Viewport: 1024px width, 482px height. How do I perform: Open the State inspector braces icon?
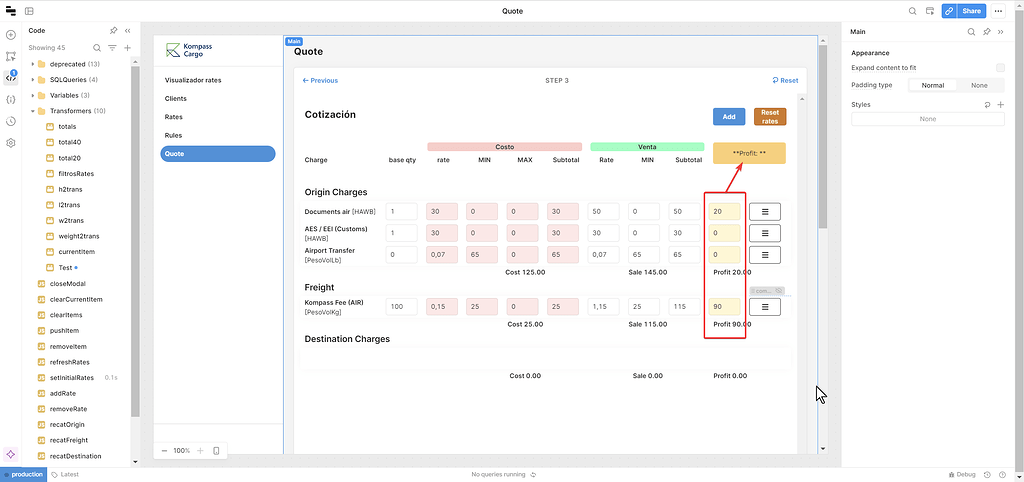10,99
